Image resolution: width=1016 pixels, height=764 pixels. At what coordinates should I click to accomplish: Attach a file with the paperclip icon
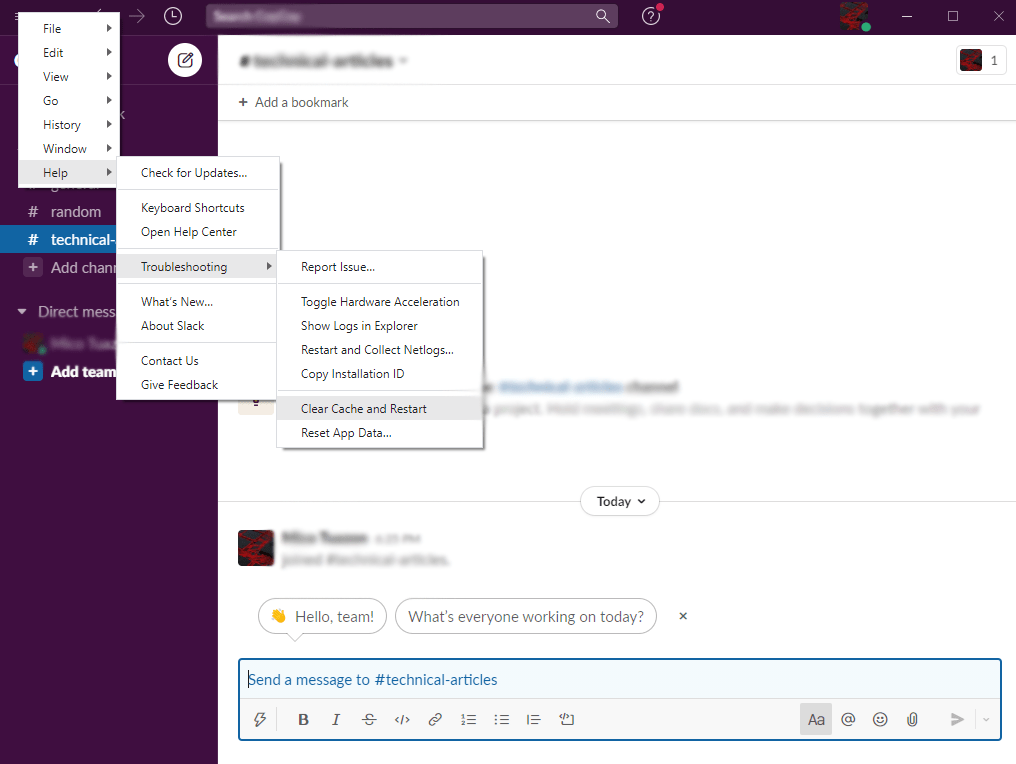coord(912,719)
